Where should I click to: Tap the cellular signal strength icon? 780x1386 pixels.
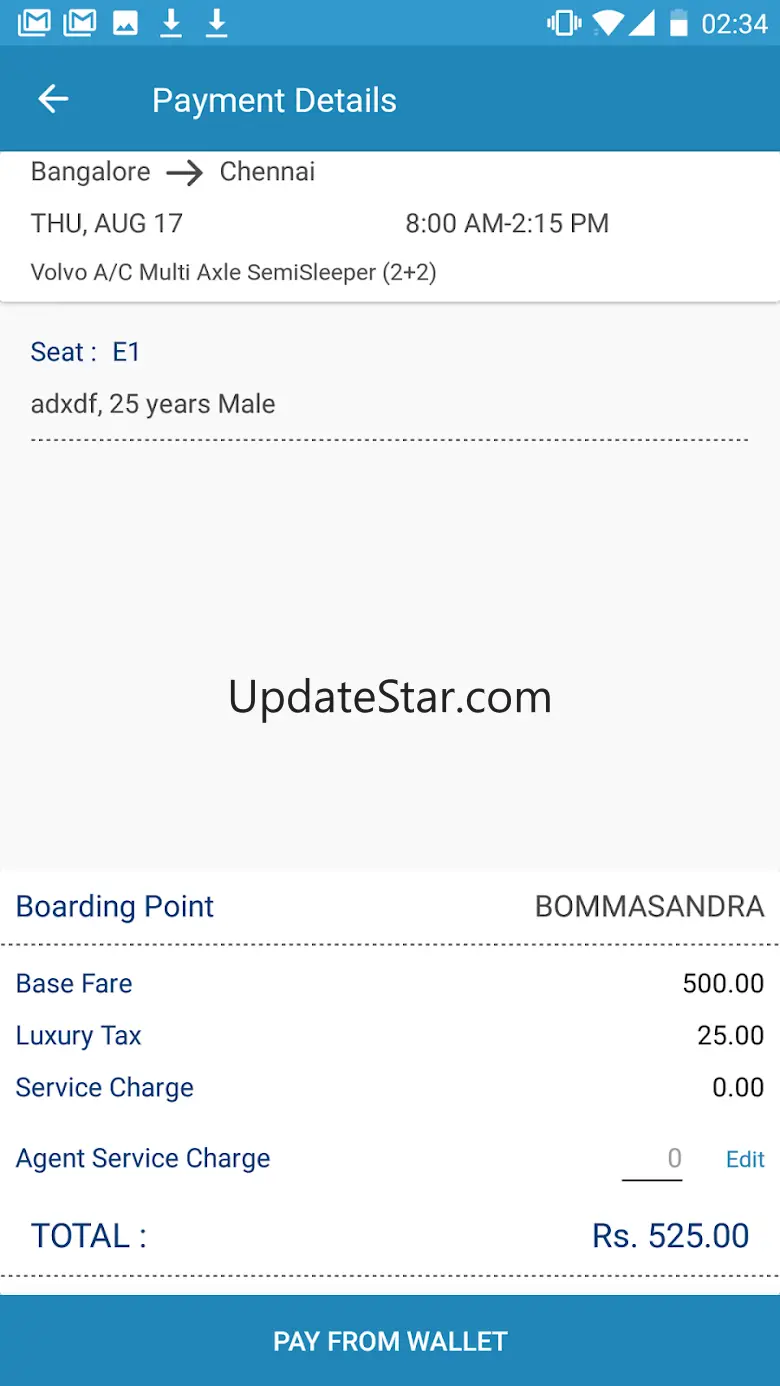click(641, 23)
